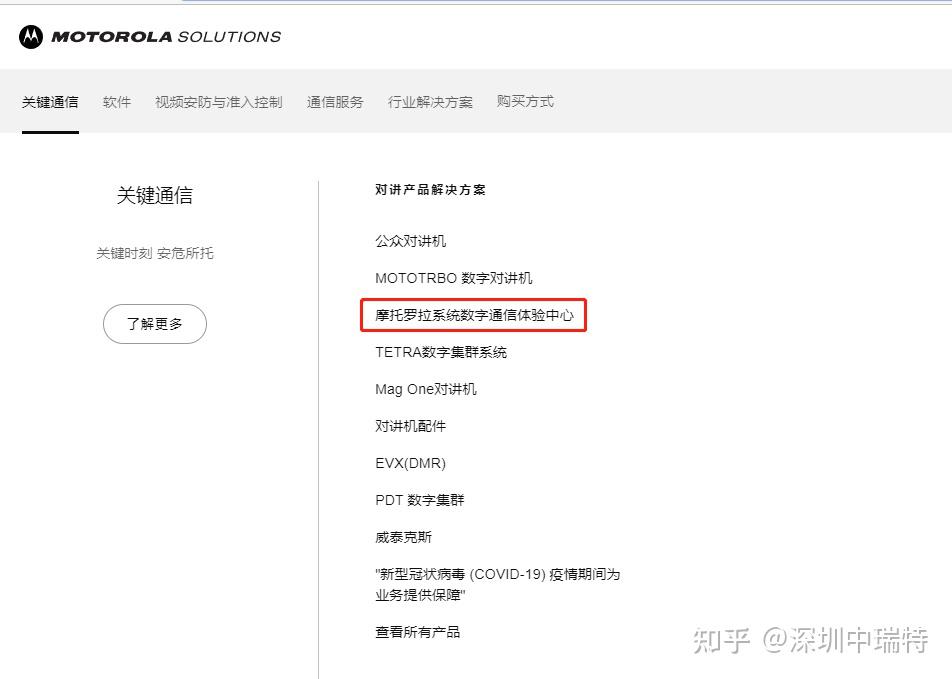The height and width of the screenshot is (679, 952).
Task: Switch to the 通信服务 tab
Action: point(335,102)
